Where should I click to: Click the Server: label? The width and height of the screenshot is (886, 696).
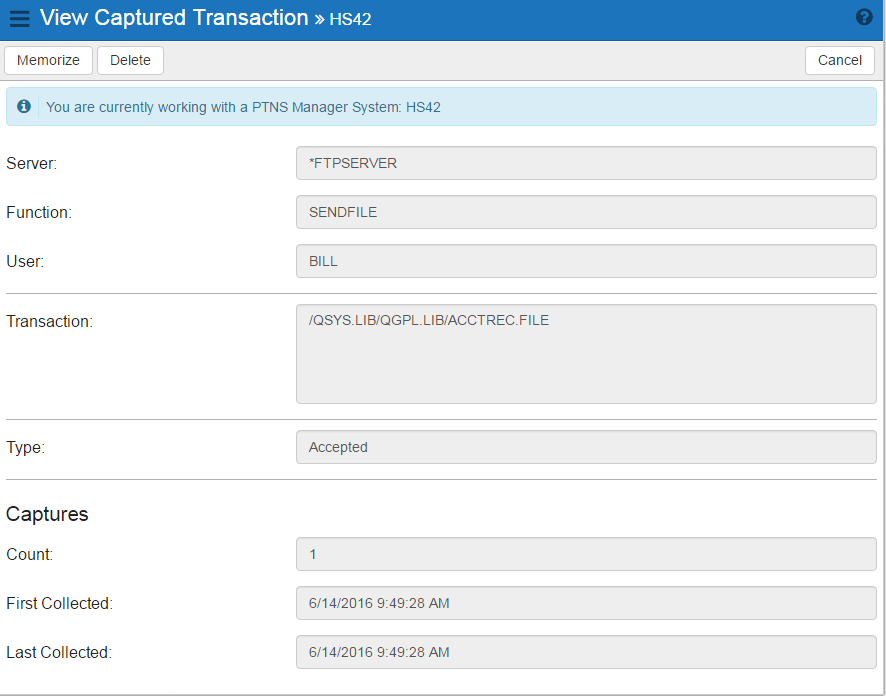(x=32, y=163)
